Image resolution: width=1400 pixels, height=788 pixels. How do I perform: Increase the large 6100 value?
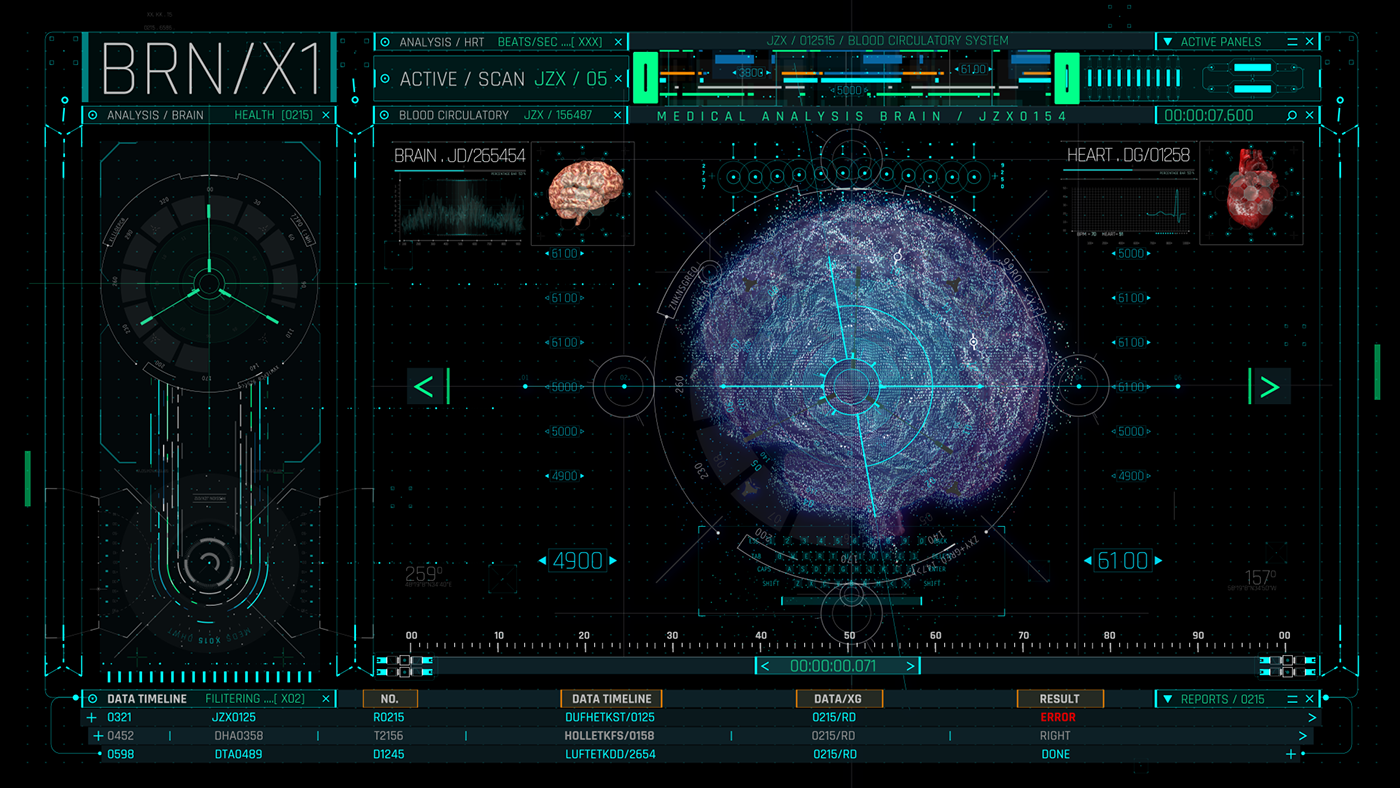pyautogui.click(x=1158, y=561)
